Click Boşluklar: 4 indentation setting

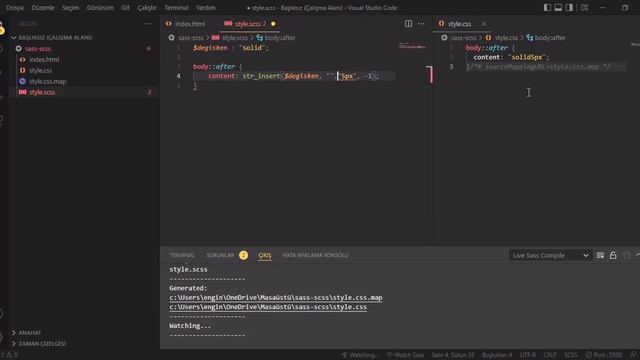(497, 355)
